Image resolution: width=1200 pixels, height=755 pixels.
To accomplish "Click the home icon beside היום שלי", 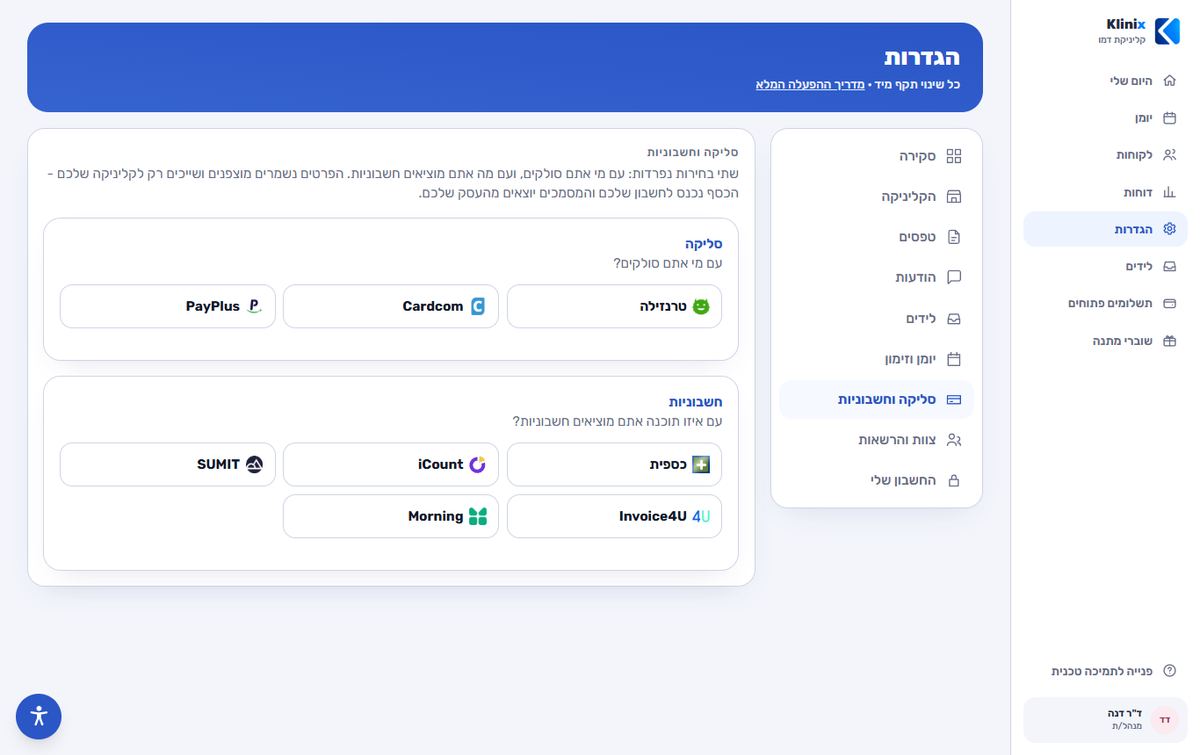I will click(1170, 81).
